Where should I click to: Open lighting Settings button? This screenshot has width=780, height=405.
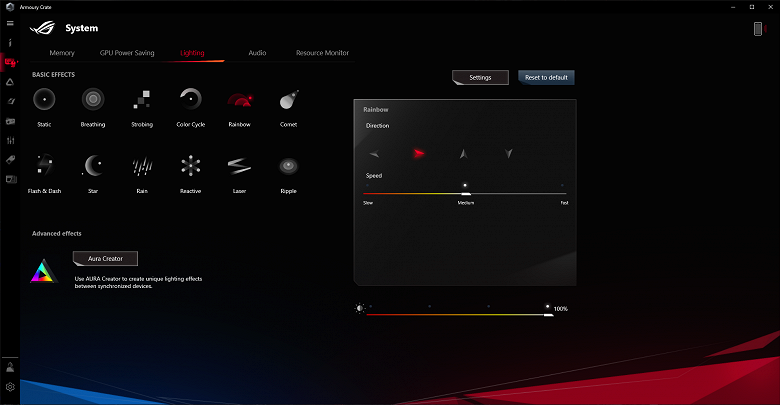480,78
